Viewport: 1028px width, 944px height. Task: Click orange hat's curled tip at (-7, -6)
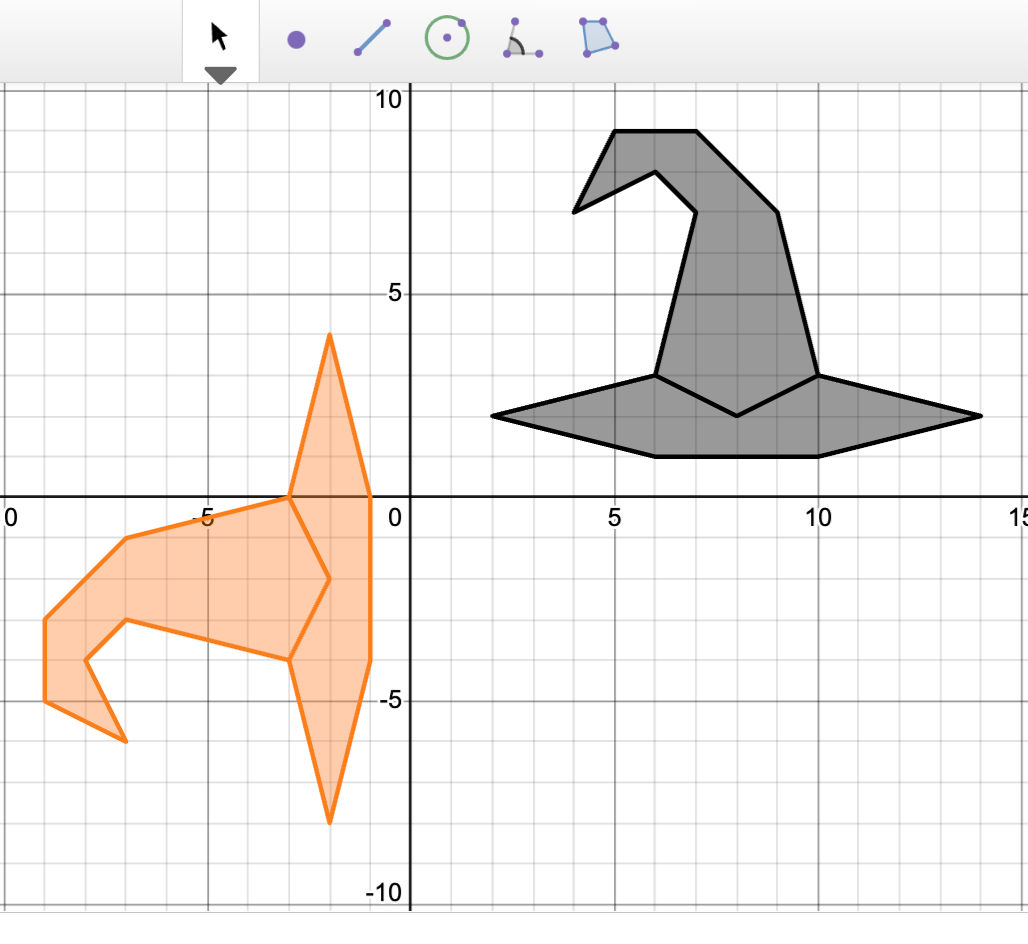pyautogui.click(x=126, y=742)
